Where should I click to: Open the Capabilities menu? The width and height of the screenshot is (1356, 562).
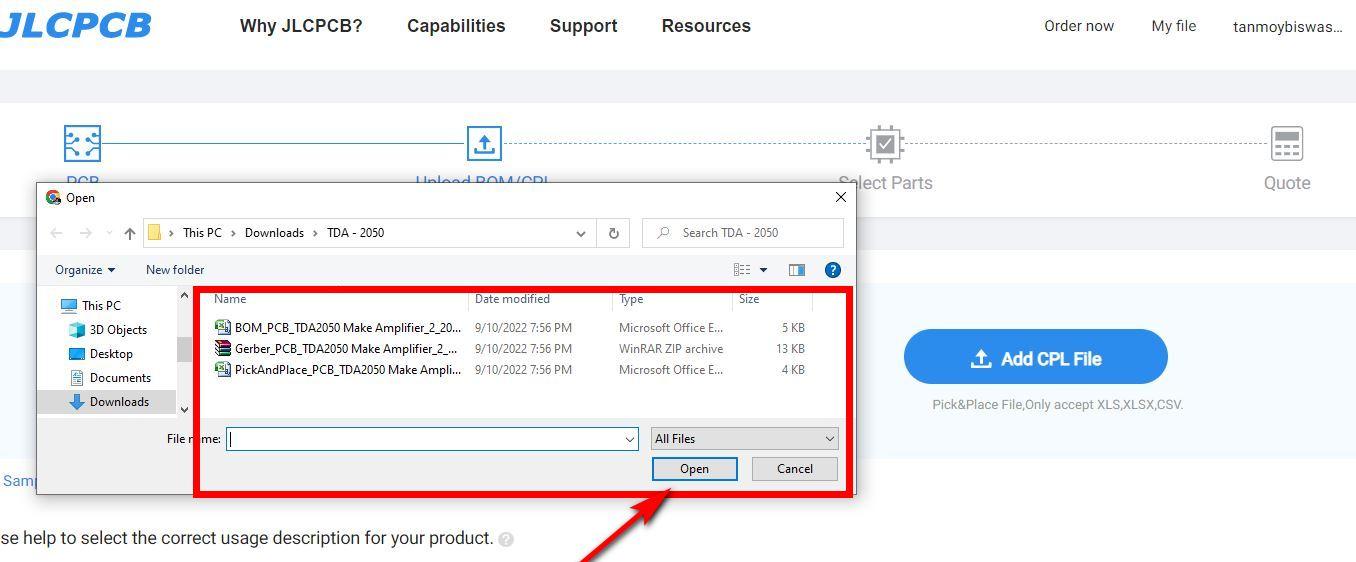tap(456, 26)
